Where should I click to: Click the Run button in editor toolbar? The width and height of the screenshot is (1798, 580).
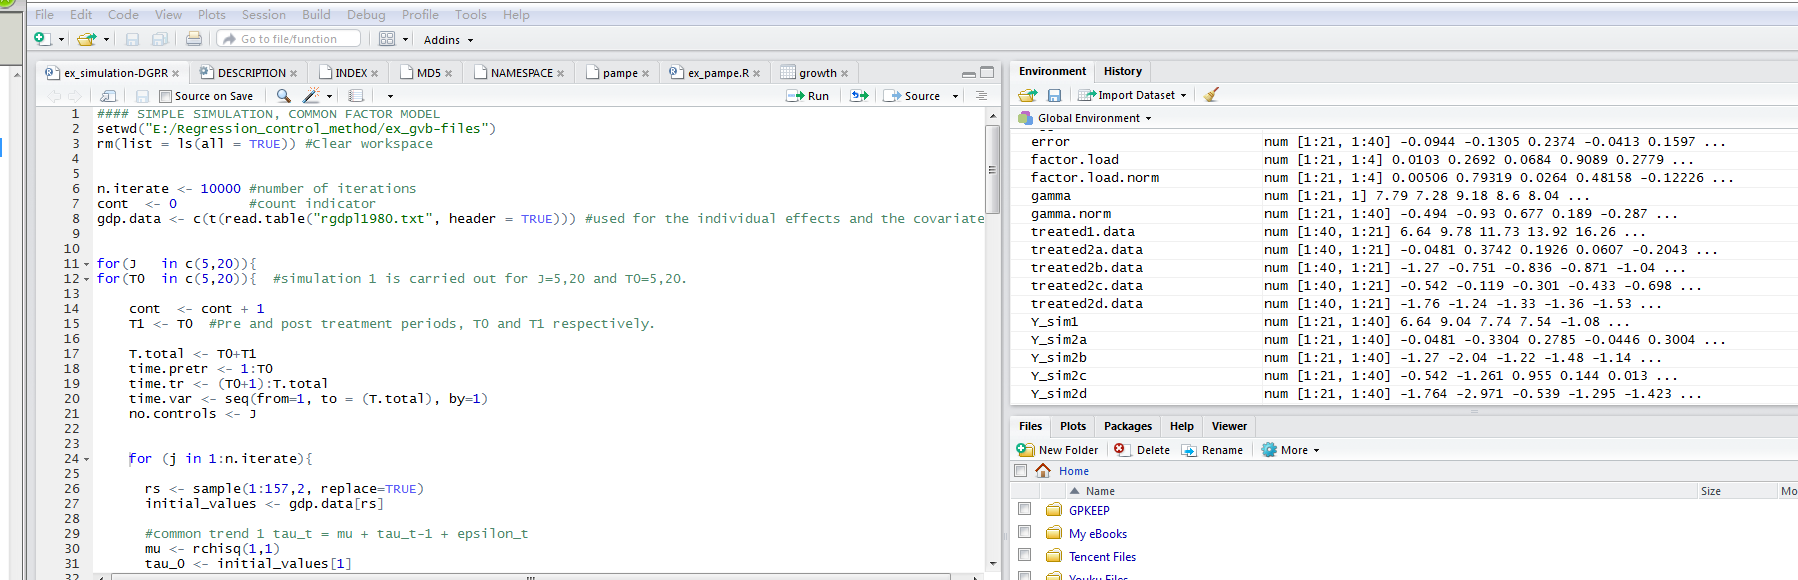click(808, 96)
